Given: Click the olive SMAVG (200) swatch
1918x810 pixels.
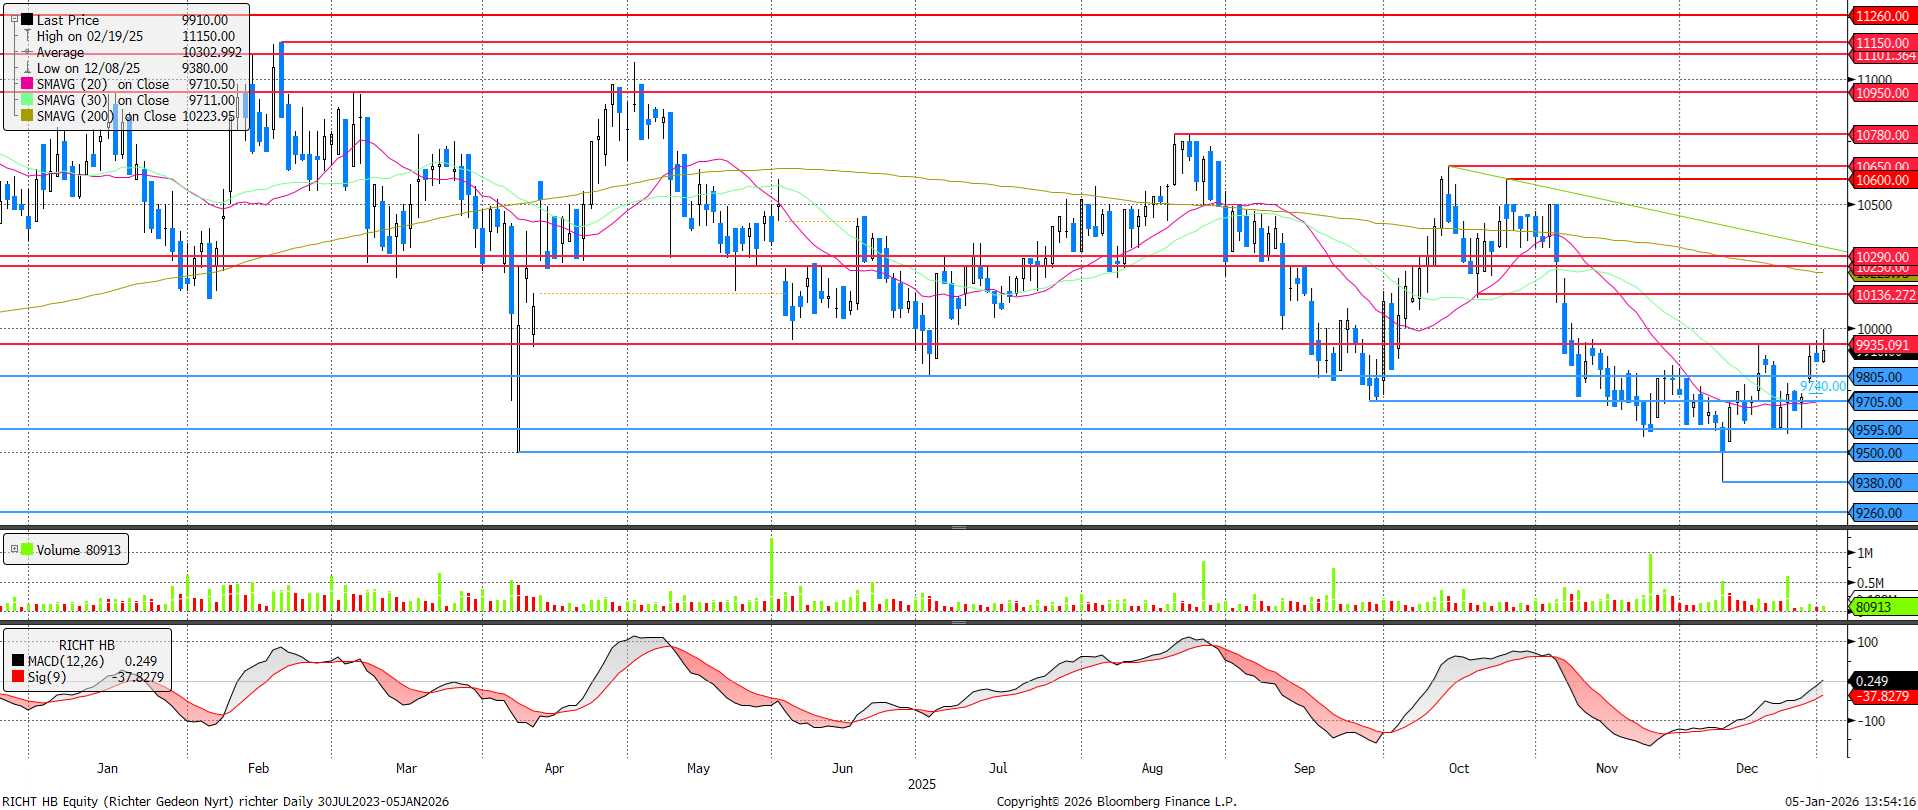Looking at the screenshot, I should pos(27,116).
